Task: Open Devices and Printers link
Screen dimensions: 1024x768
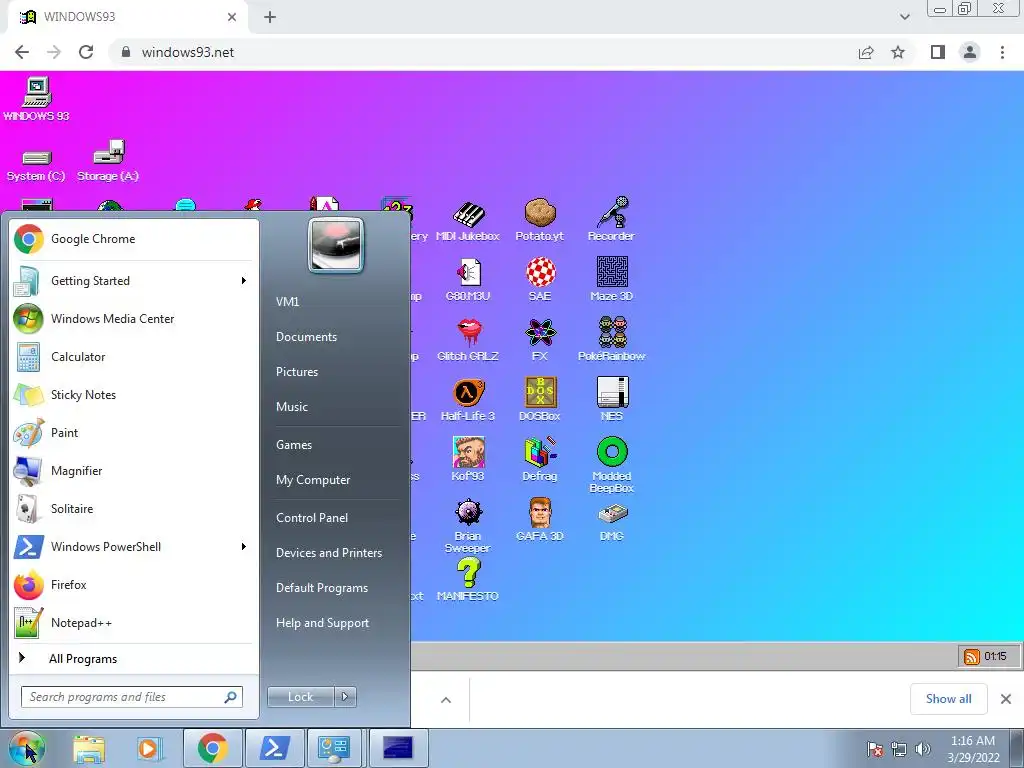Action: 329,552
